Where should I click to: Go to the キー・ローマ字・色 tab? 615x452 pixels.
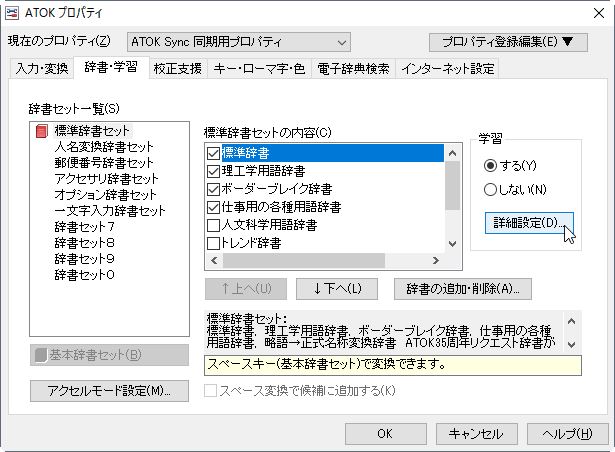(x=259, y=69)
